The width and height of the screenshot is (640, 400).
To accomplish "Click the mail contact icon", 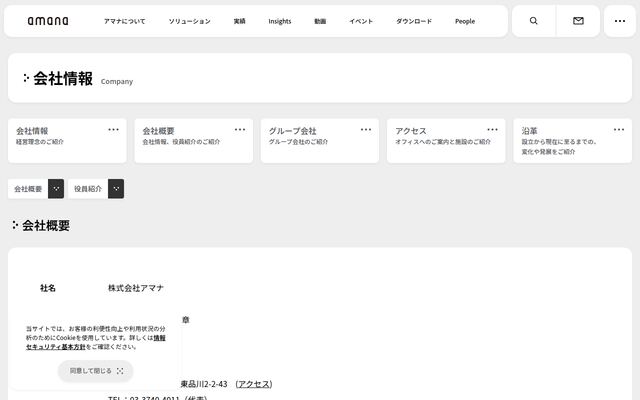I will 578,21.
